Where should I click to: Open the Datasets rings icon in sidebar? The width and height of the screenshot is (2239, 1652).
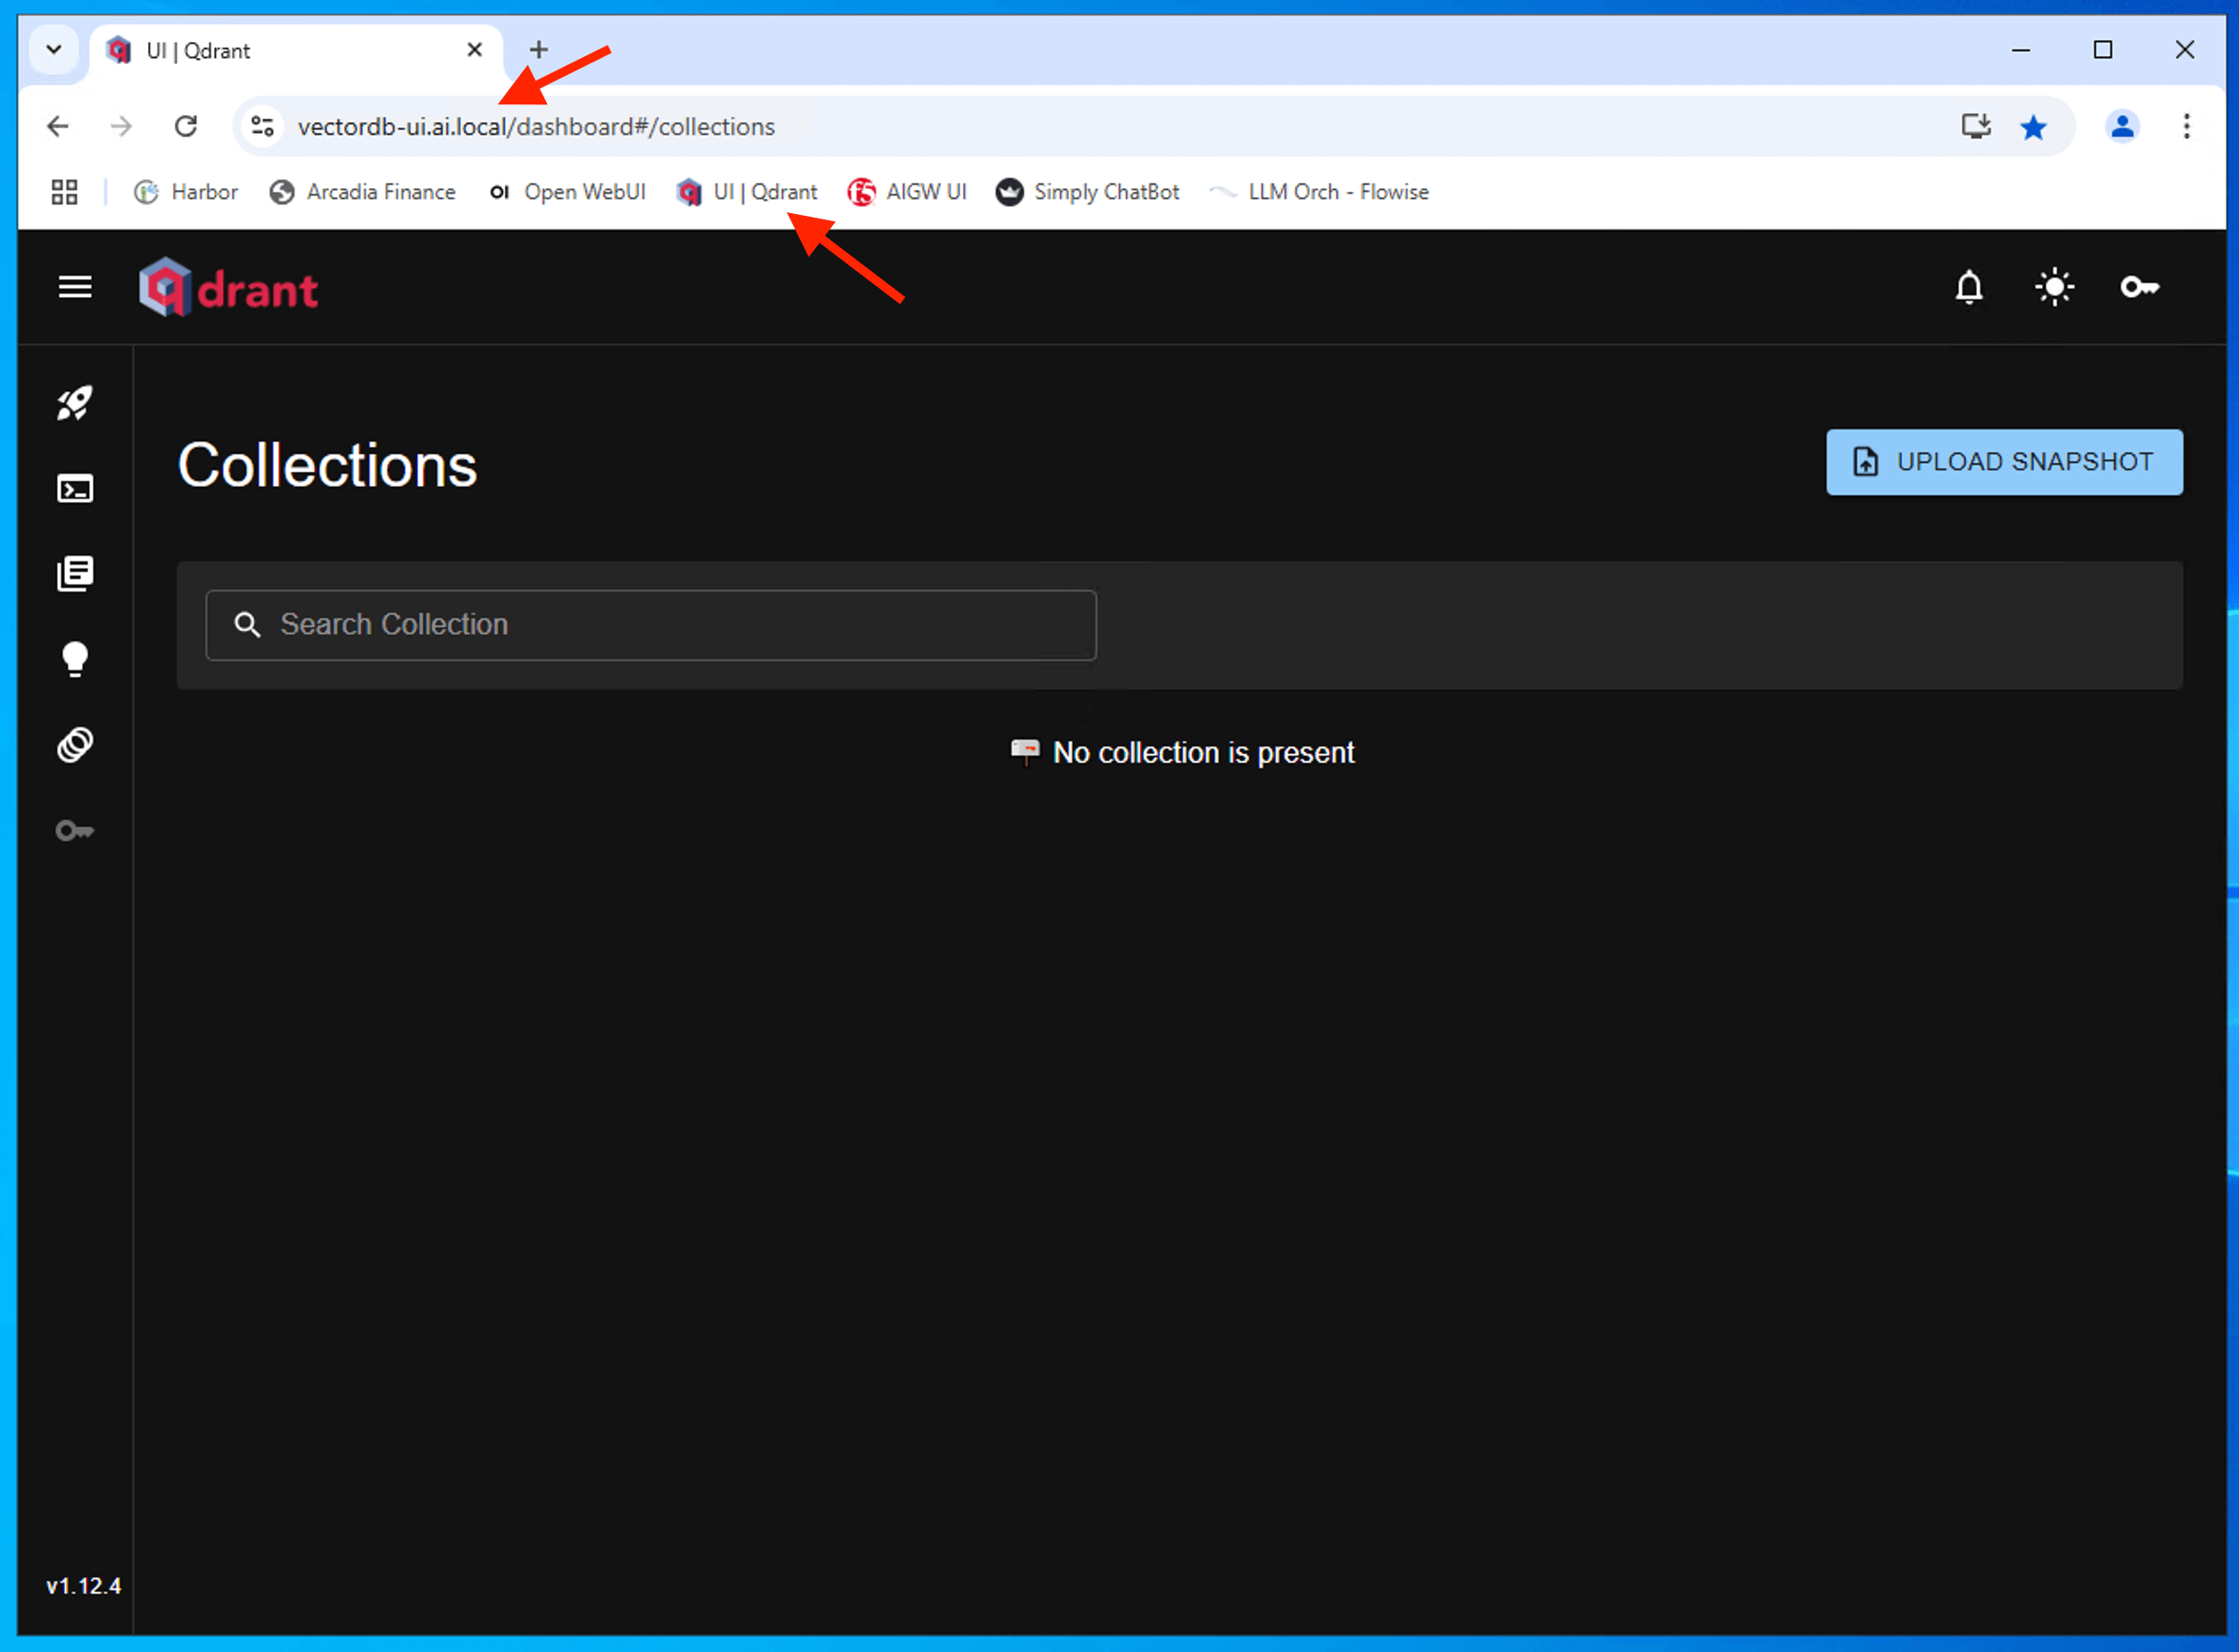pyautogui.click(x=75, y=745)
